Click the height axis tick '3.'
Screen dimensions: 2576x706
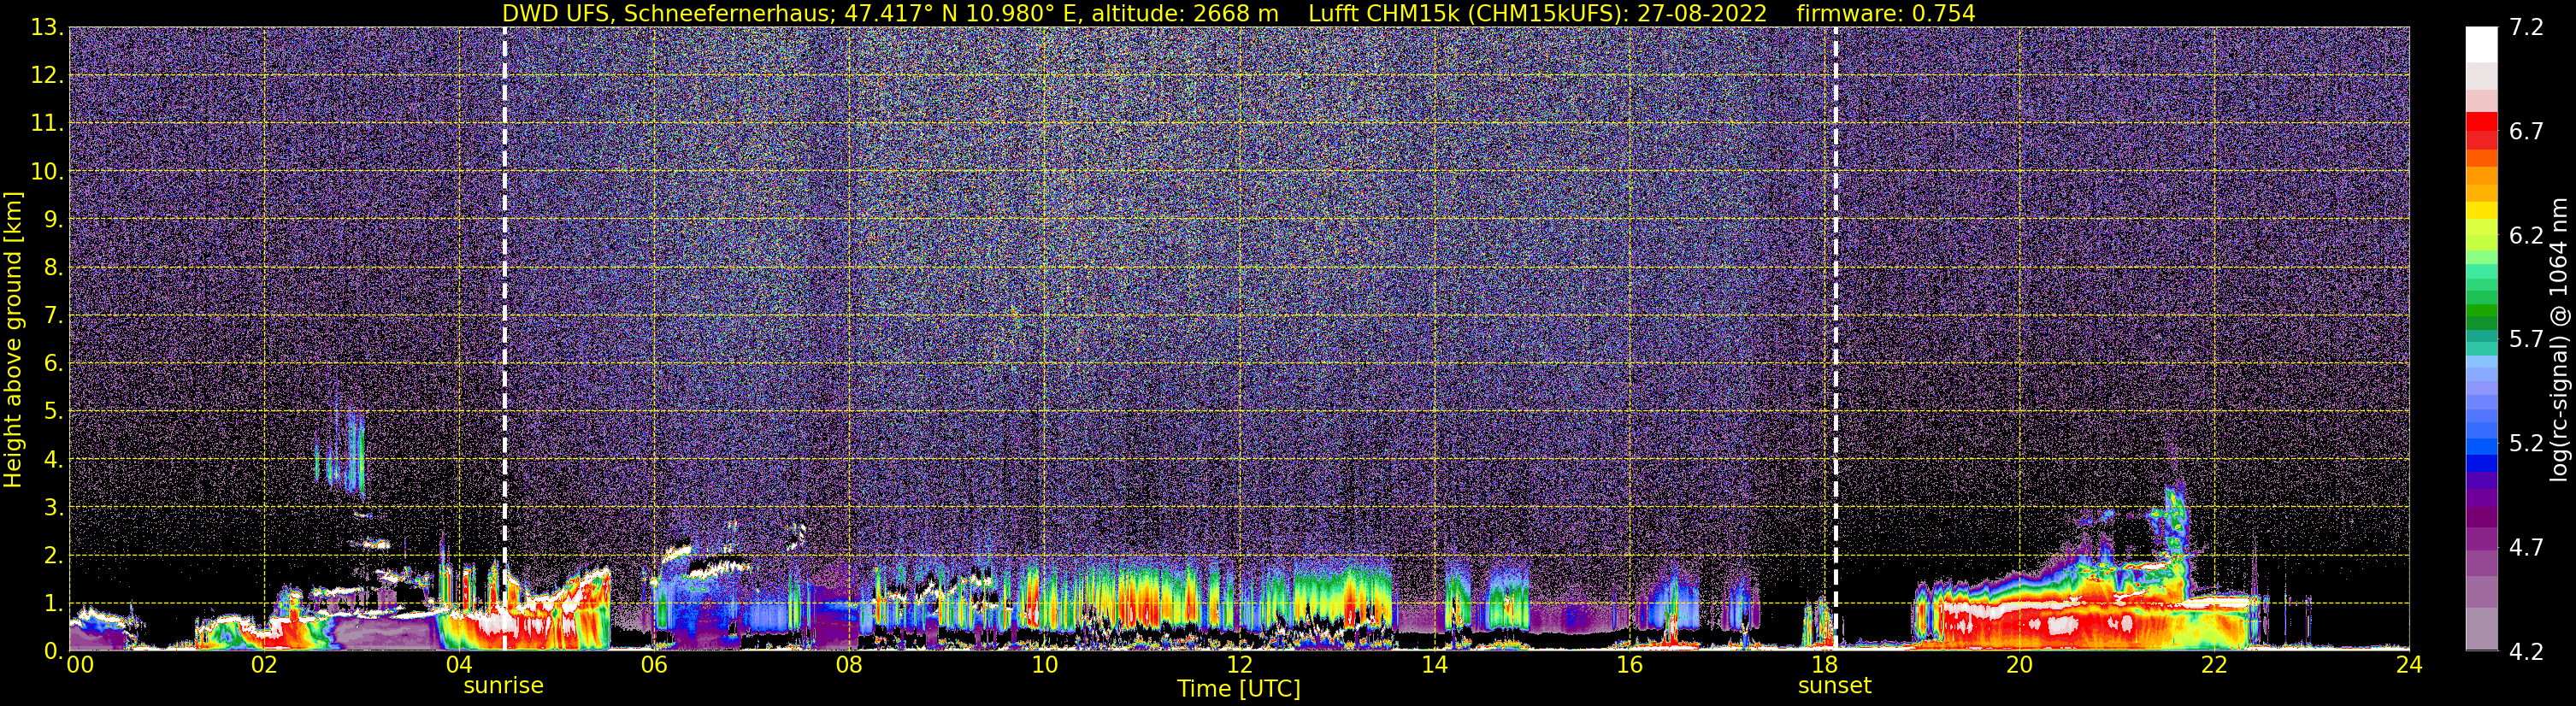(x=53, y=508)
